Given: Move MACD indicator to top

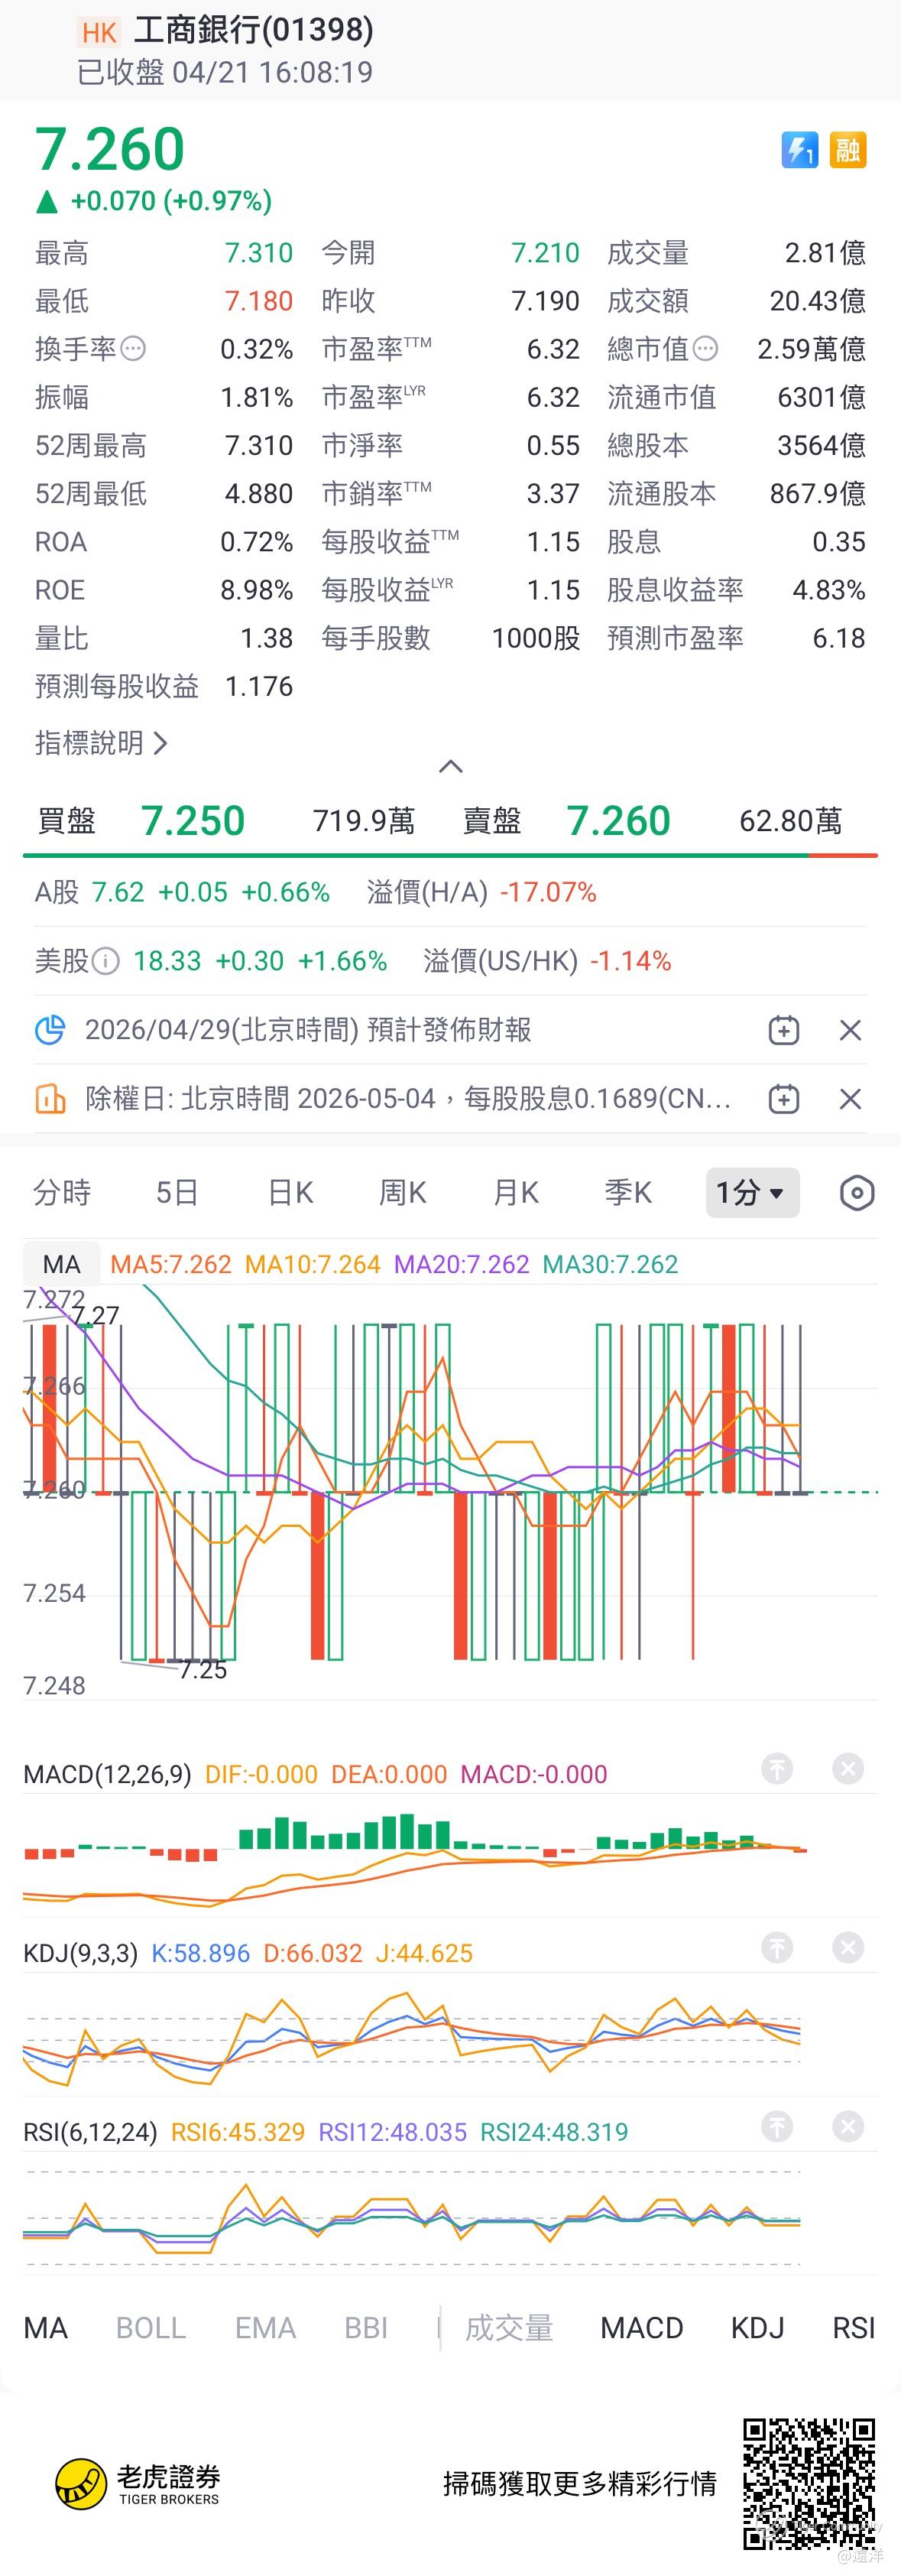Looking at the screenshot, I should pos(777,1768).
